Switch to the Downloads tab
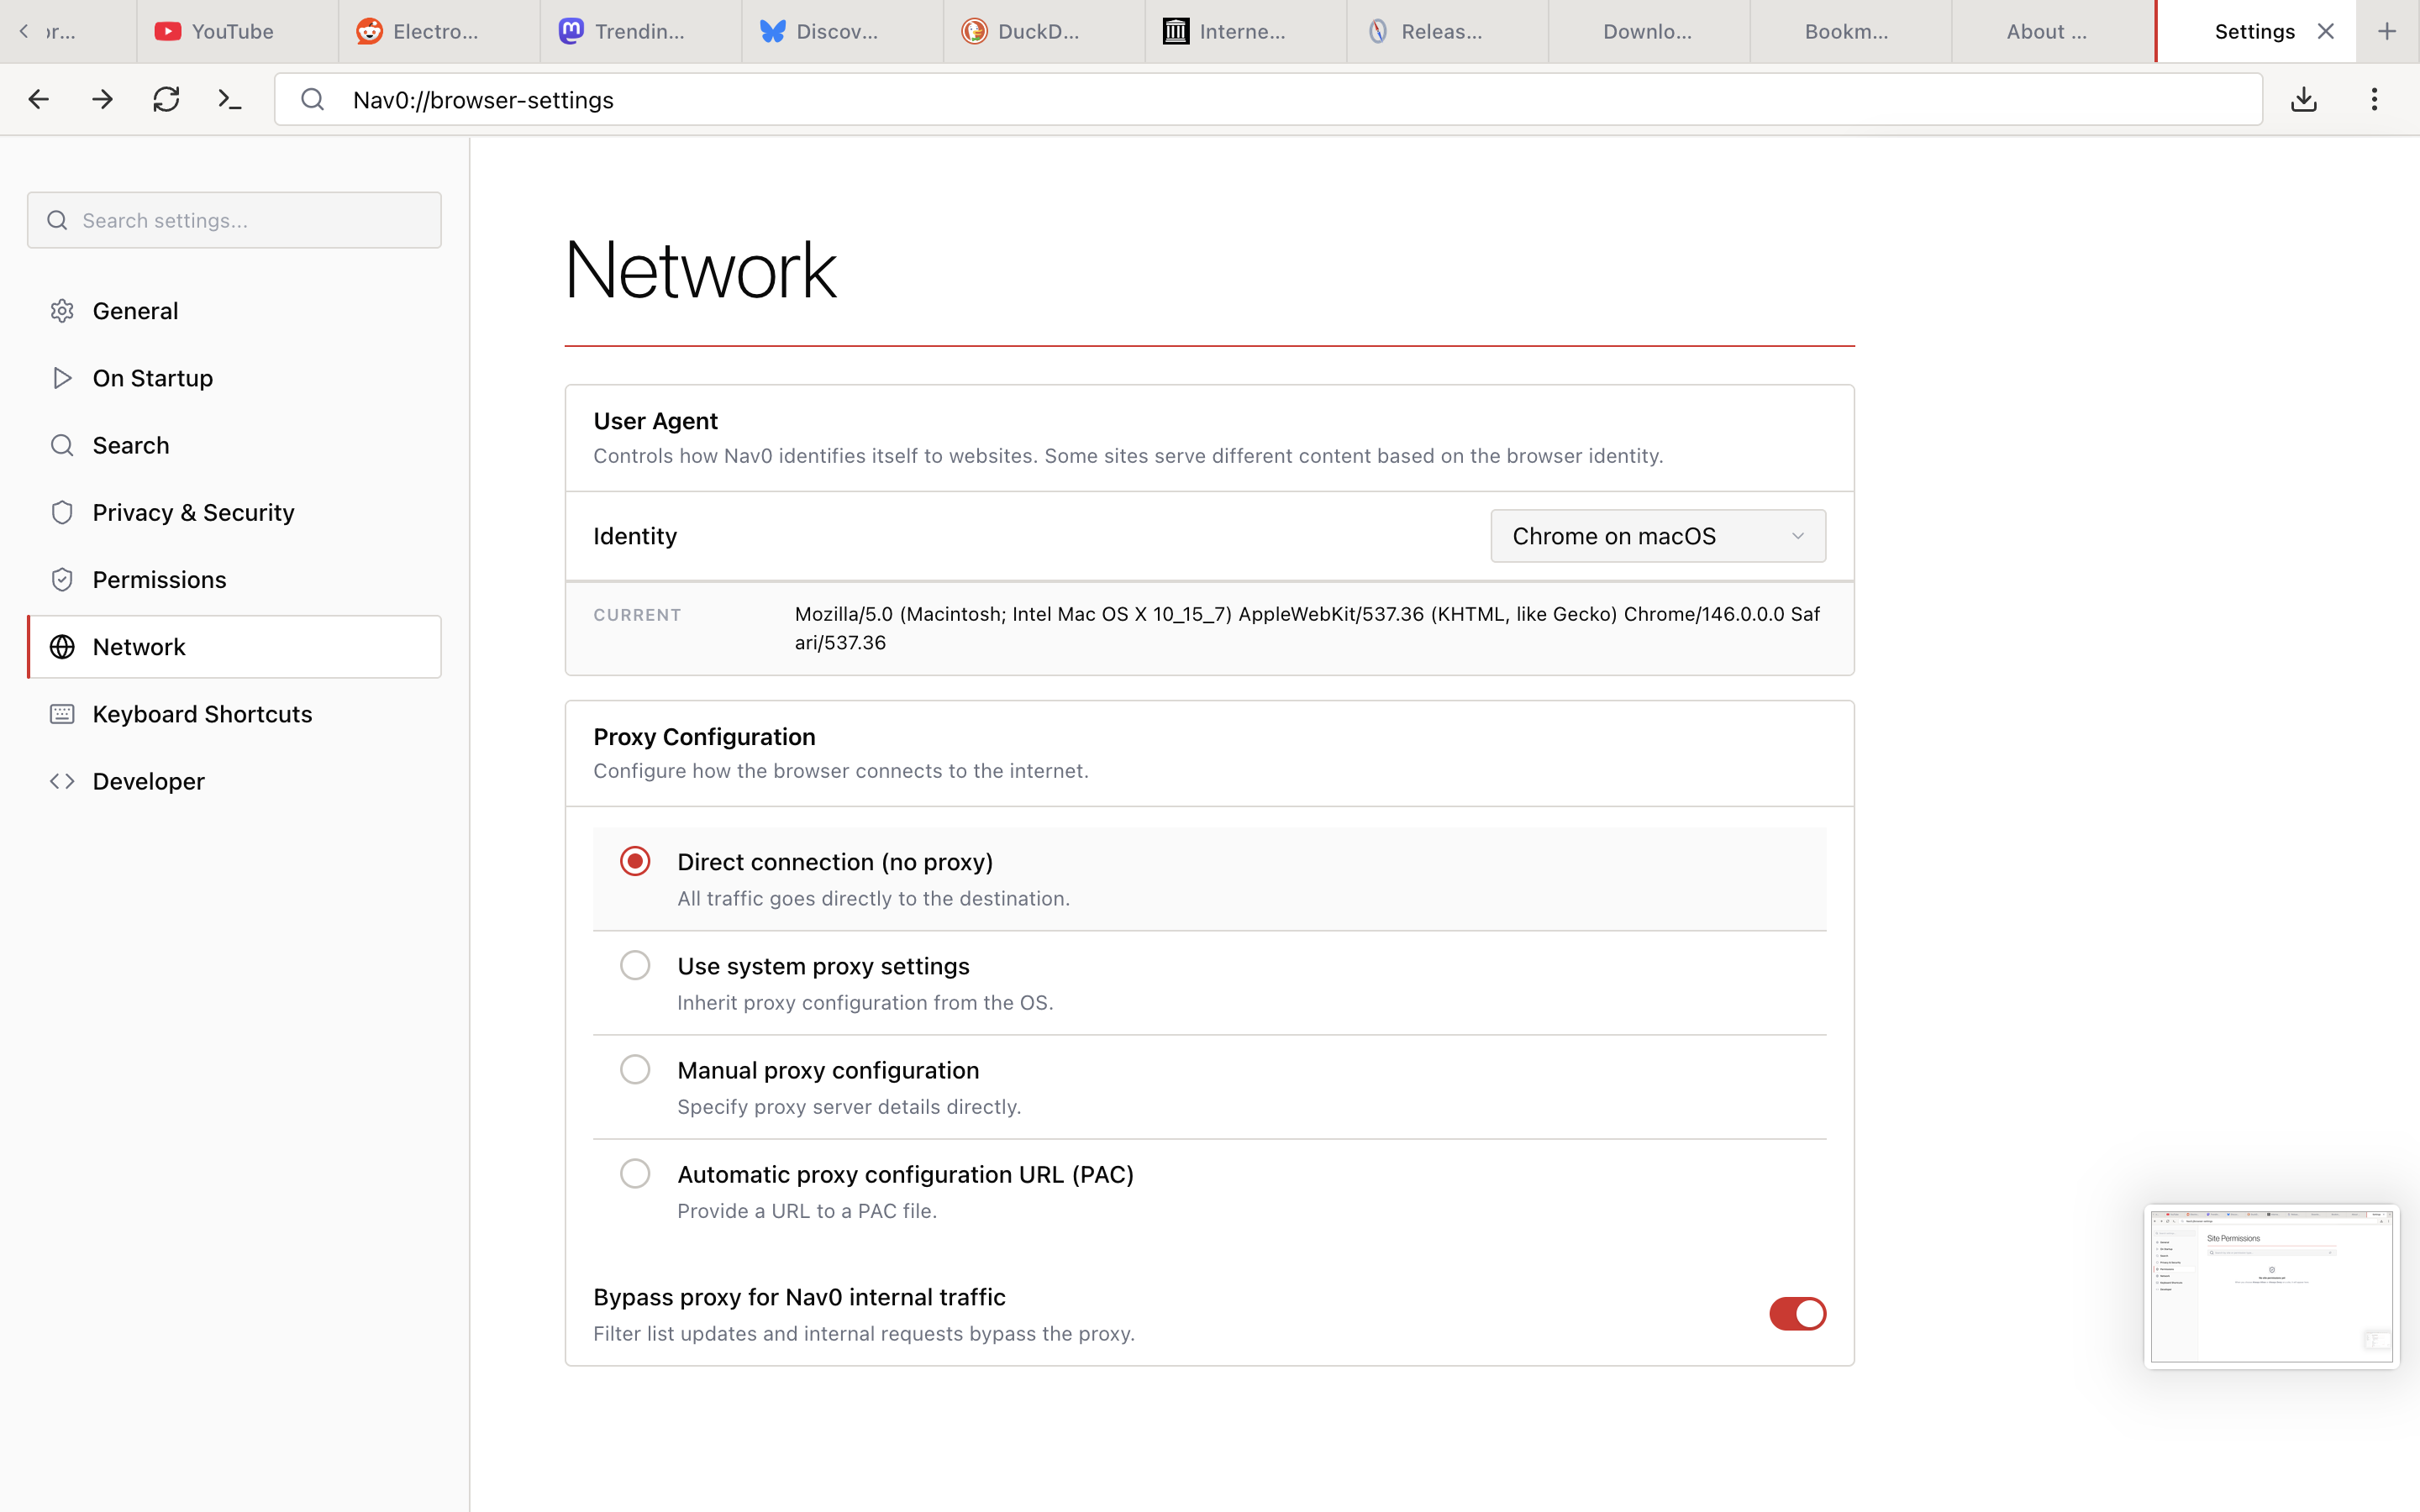This screenshot has width=2420, height=1512. click(1648, 31)
